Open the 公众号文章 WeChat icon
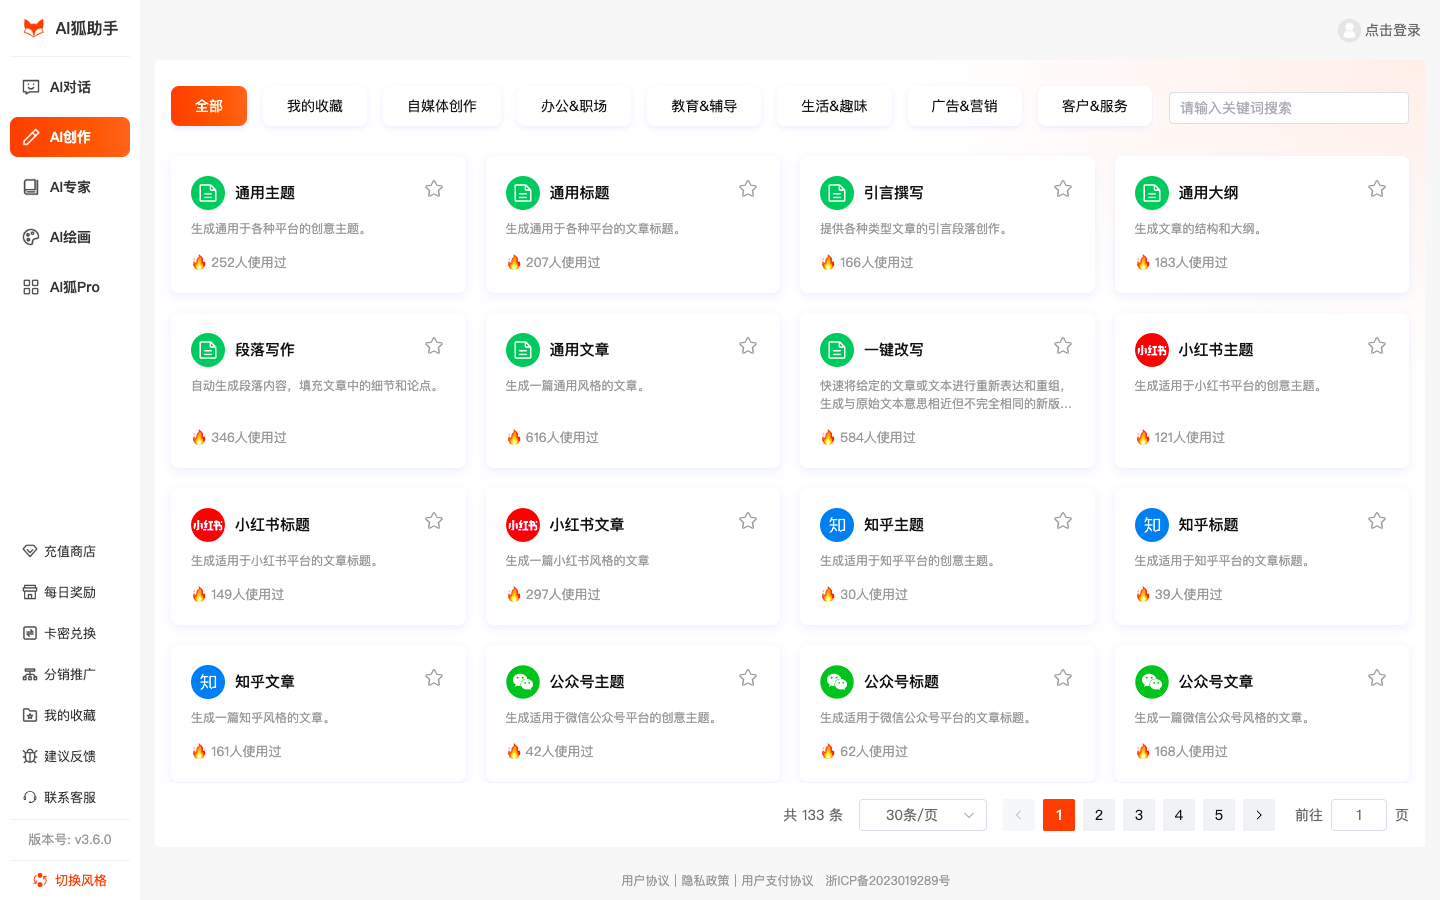 1152,682
